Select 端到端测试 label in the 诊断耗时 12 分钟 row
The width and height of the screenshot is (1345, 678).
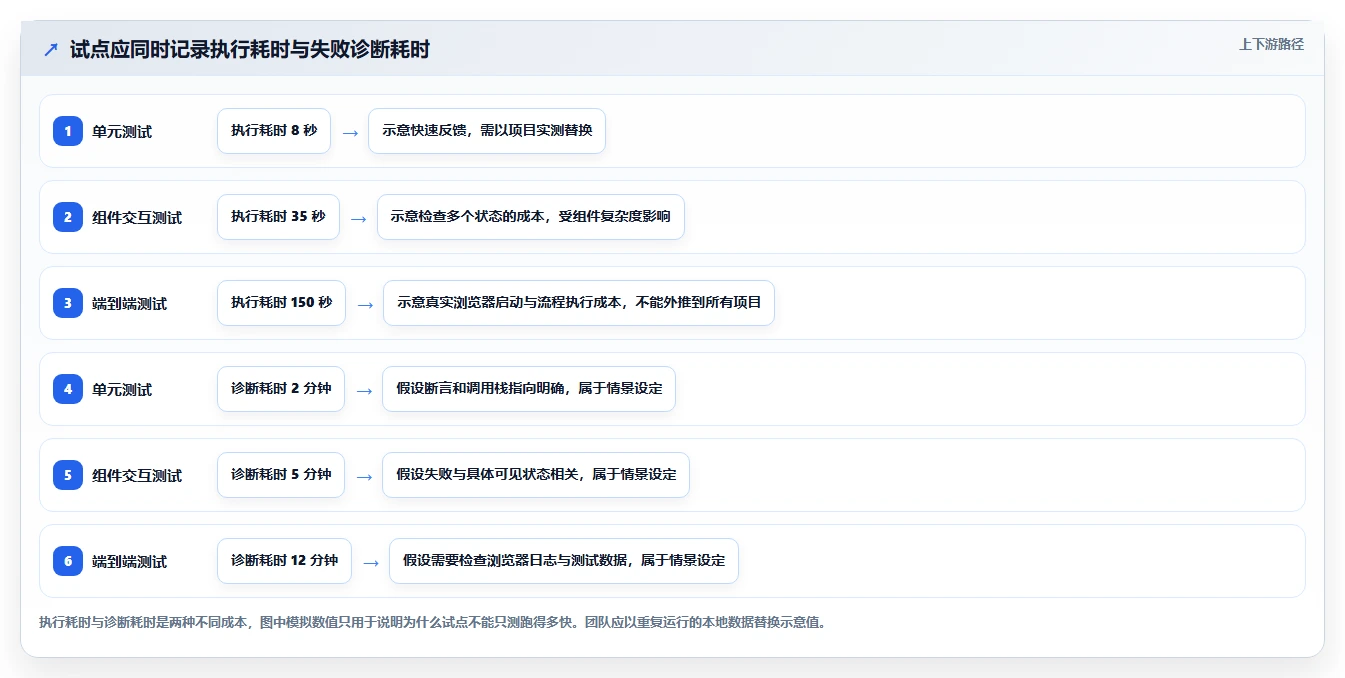tap(130, 561)
